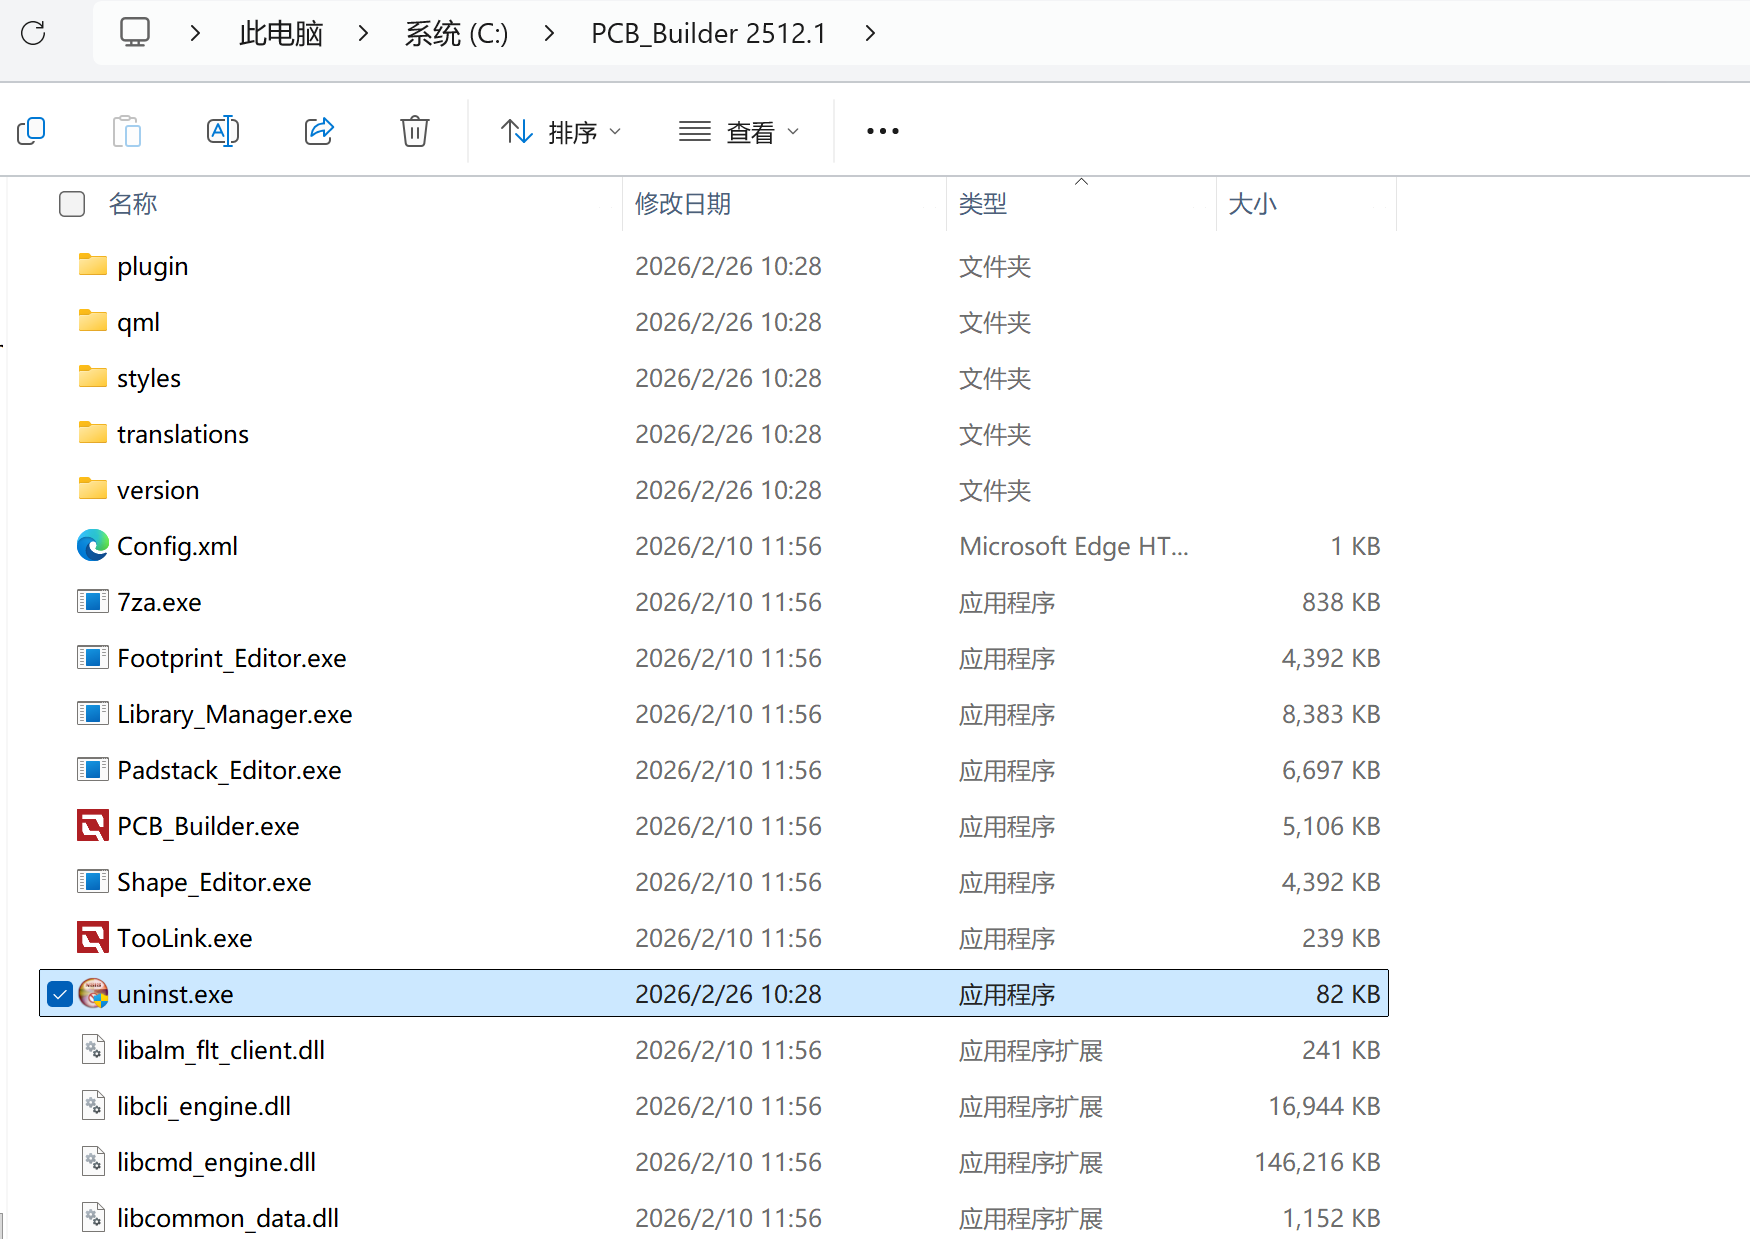
Task: Open the more options ellipsis menu
Action: (882, 131)
